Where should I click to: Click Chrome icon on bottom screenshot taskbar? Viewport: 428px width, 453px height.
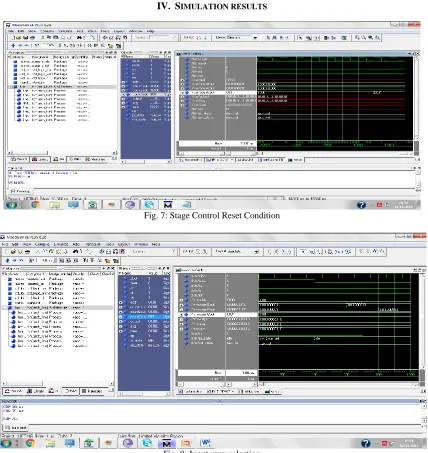(30, 443)
